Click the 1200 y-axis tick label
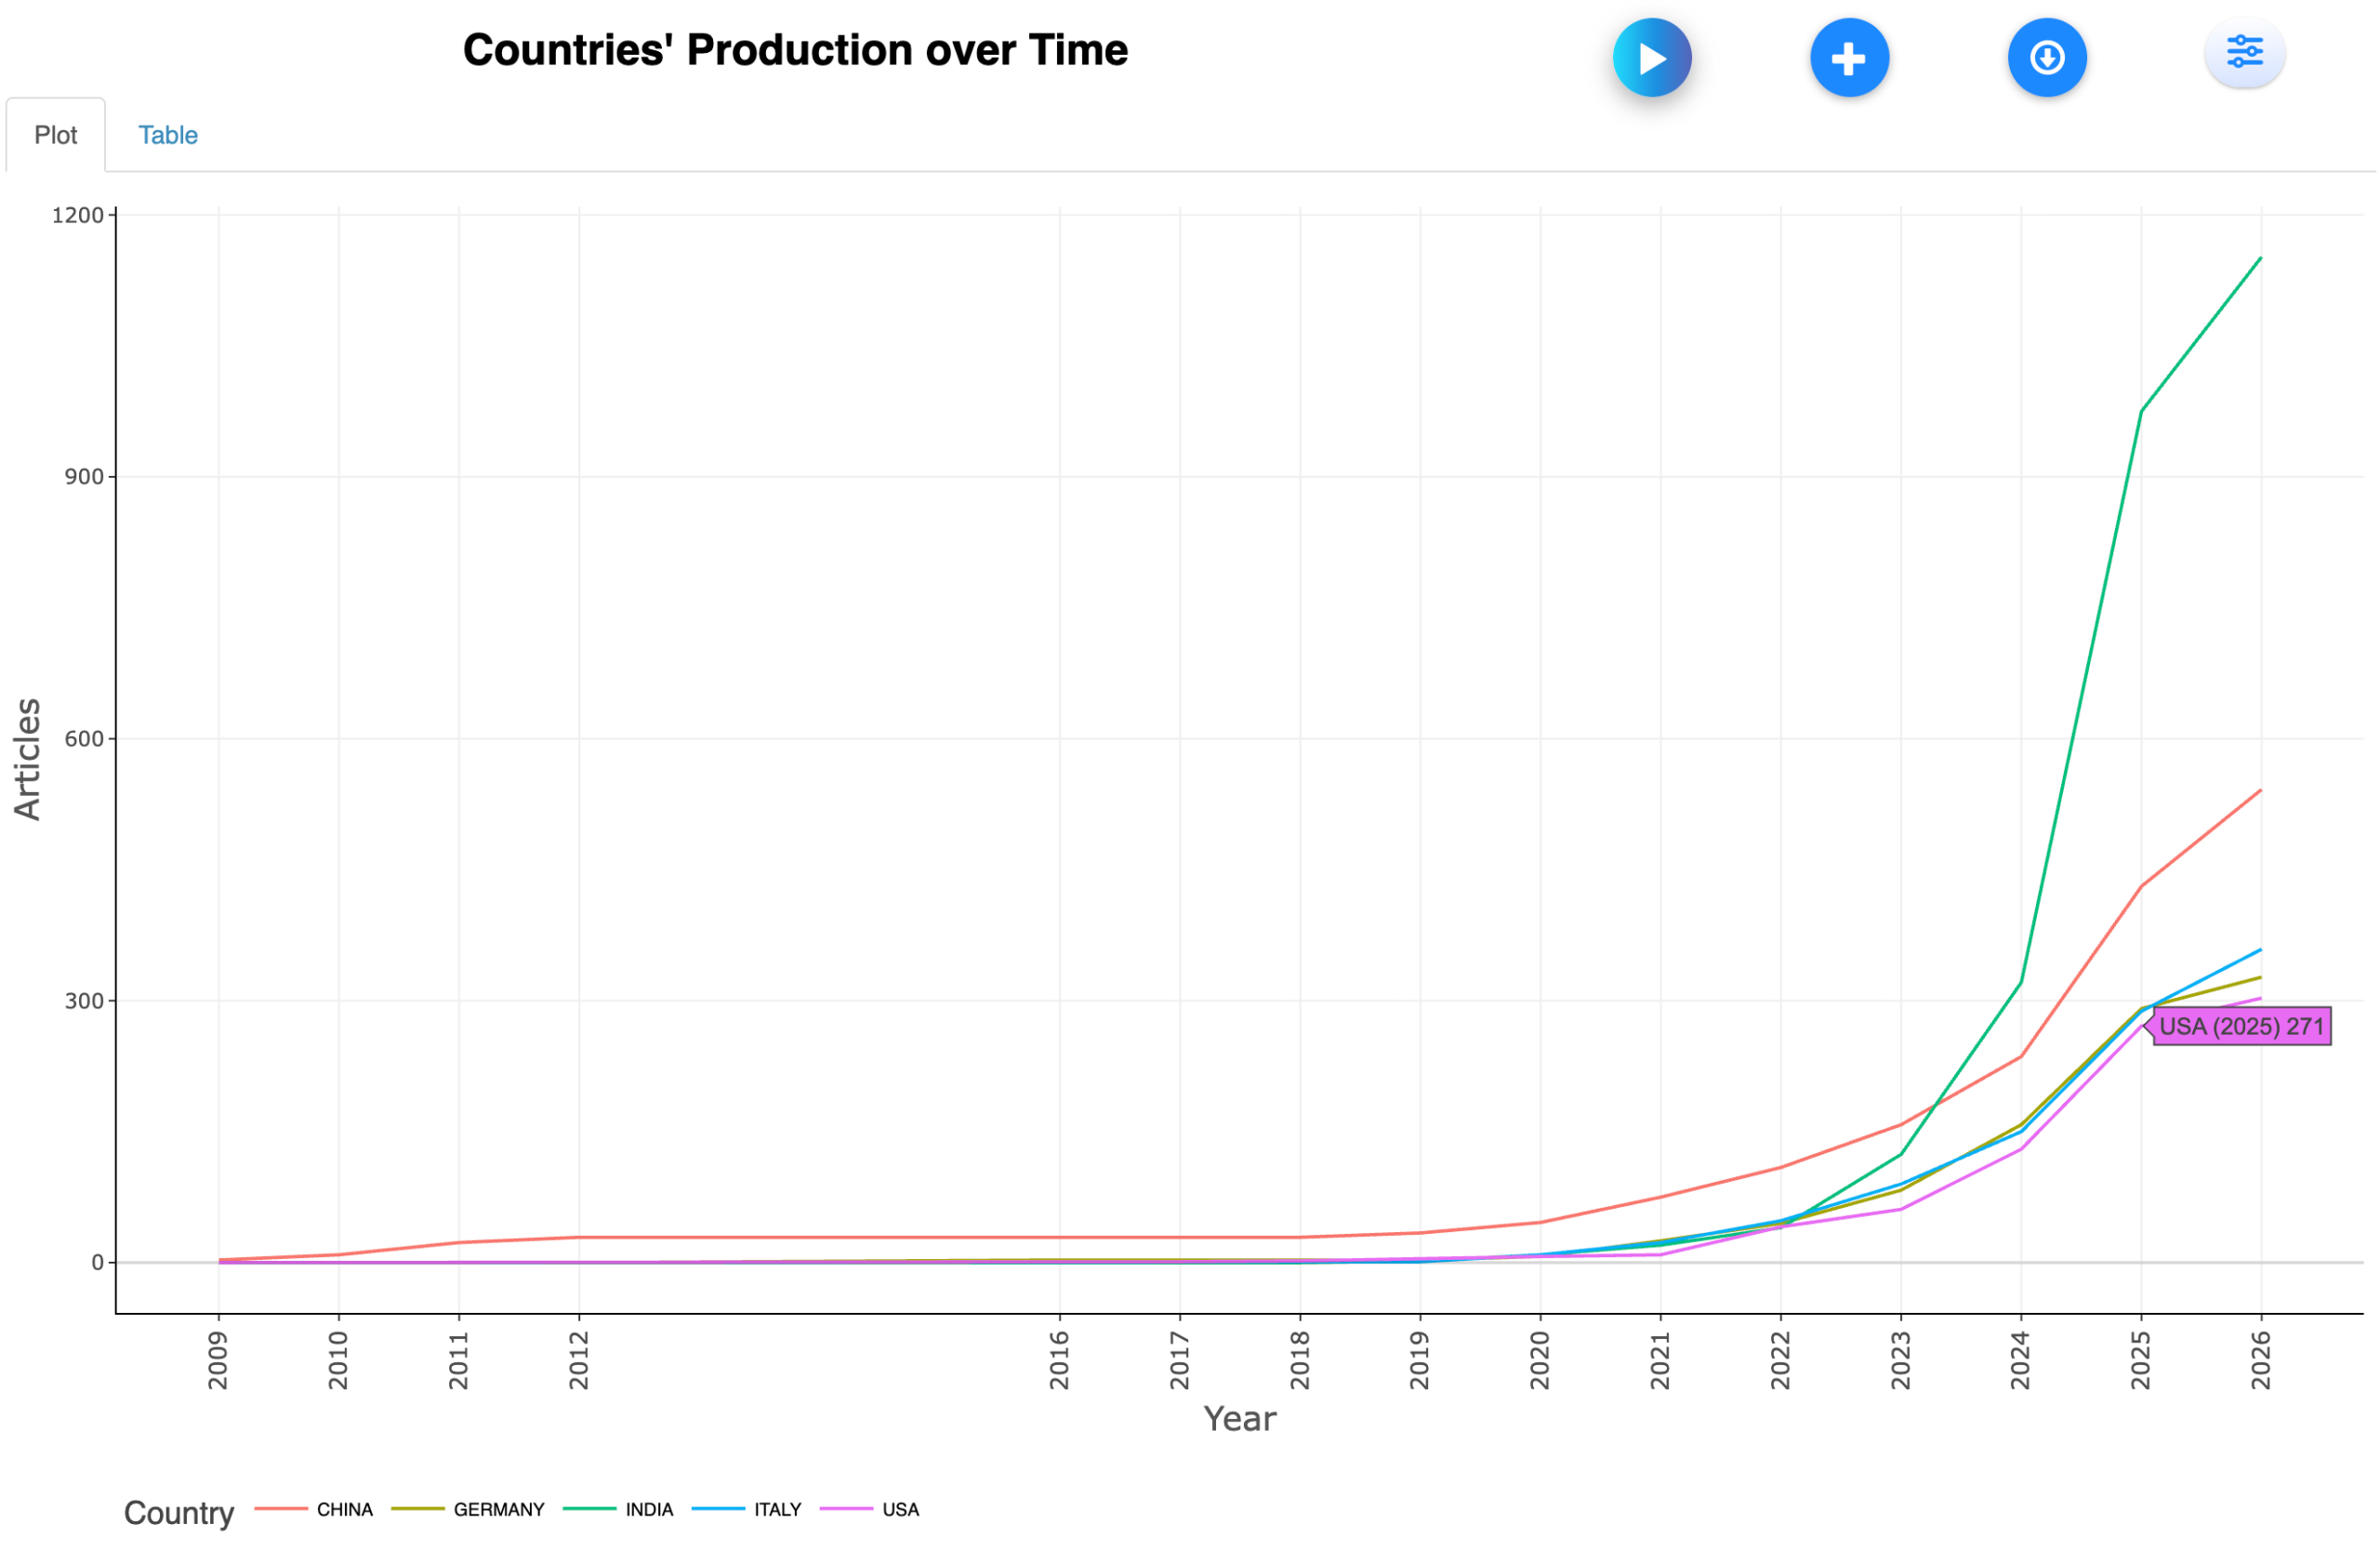 (78, 215)
